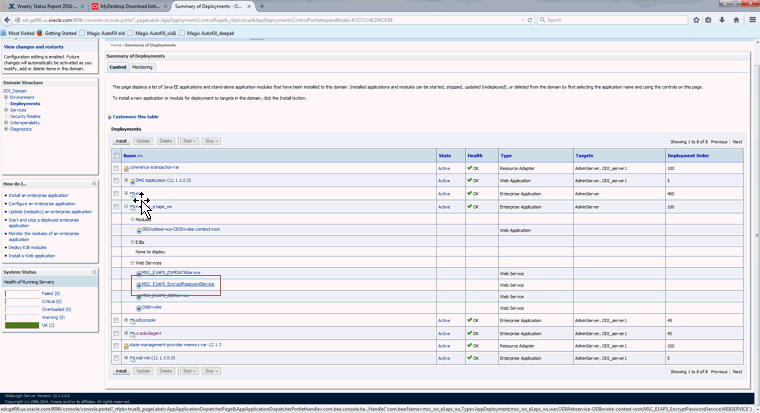Viewport: 760px width, 413px height.
Task: Expand the odiconsole deployment row
Action: tap(126, 320)
